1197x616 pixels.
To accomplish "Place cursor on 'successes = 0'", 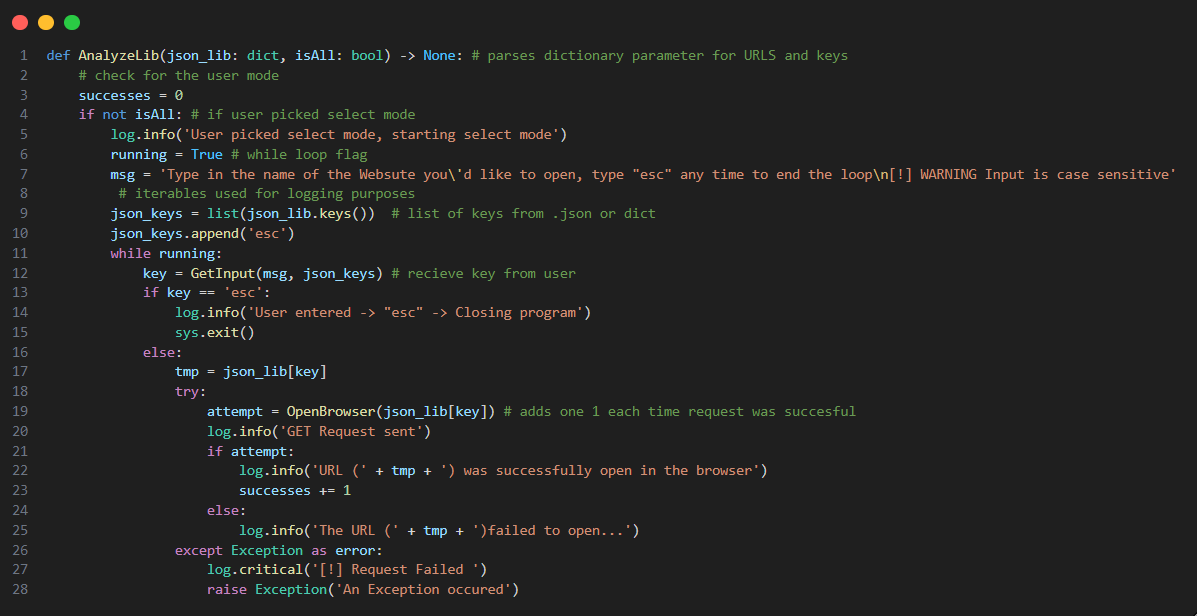I will [131, 95].
